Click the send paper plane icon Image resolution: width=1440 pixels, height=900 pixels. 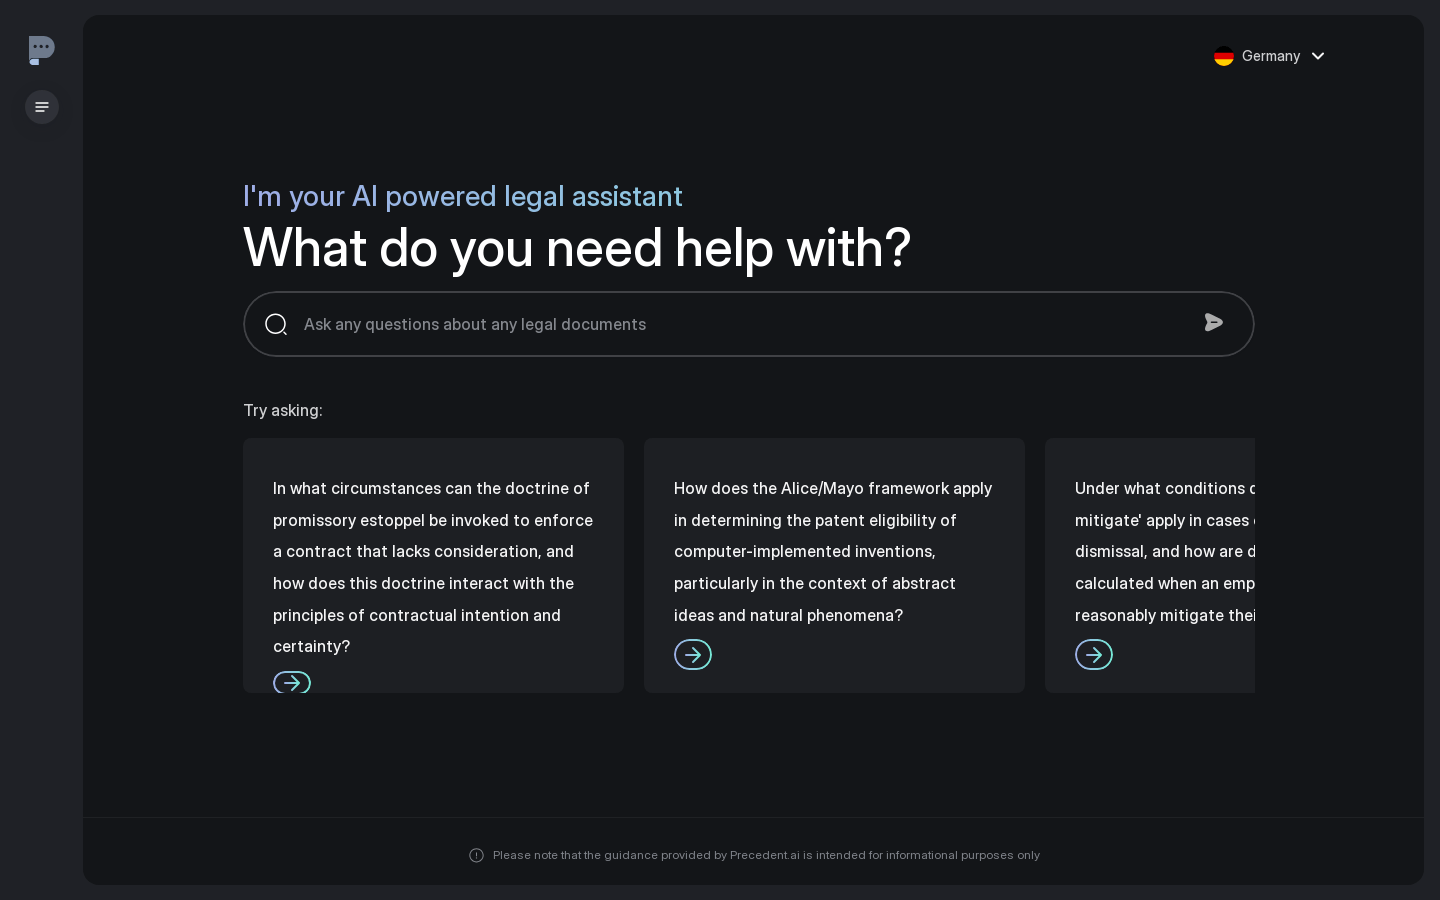pyautogui.click(x=1214, y=322)
